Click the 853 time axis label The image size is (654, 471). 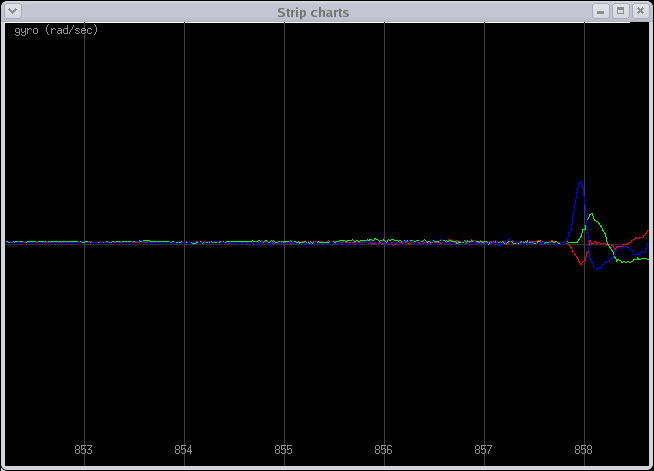[83, 450]
